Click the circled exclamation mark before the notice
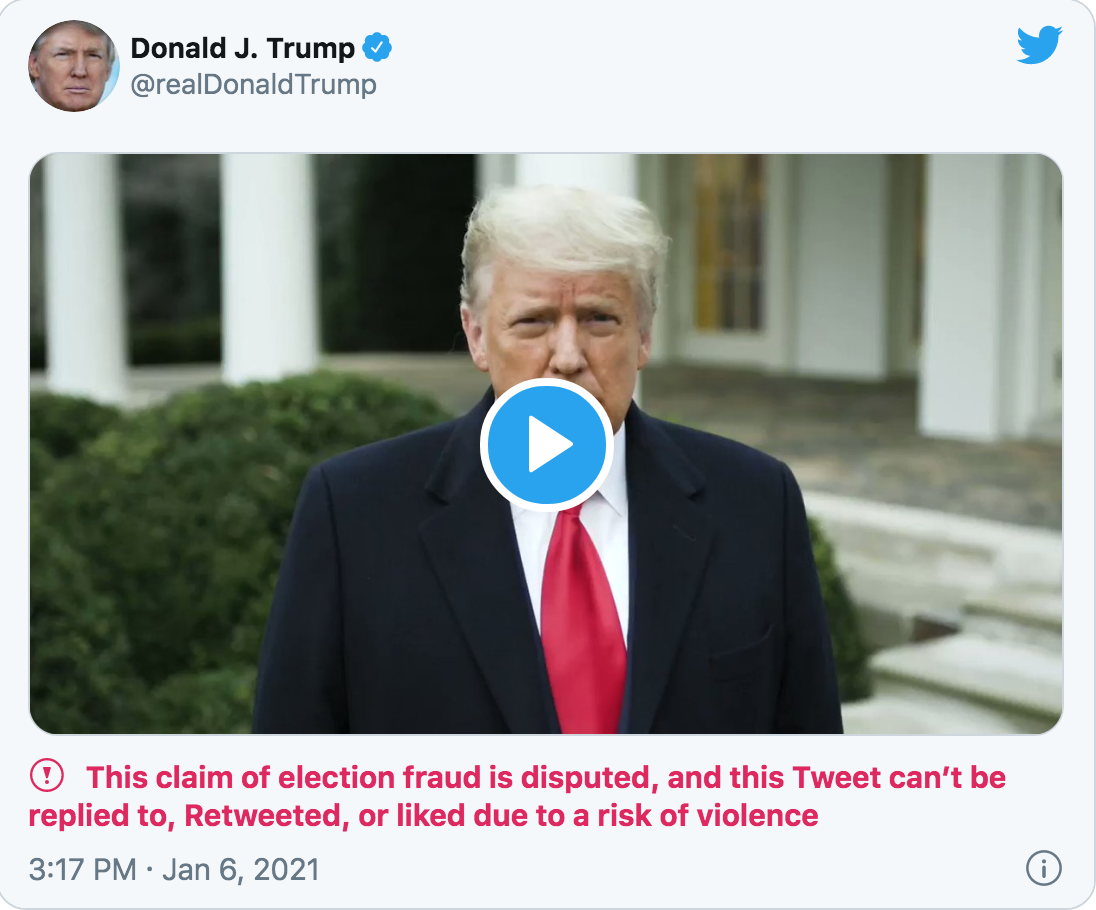This screenshot has height=910, width=1096. coord(49,773)
